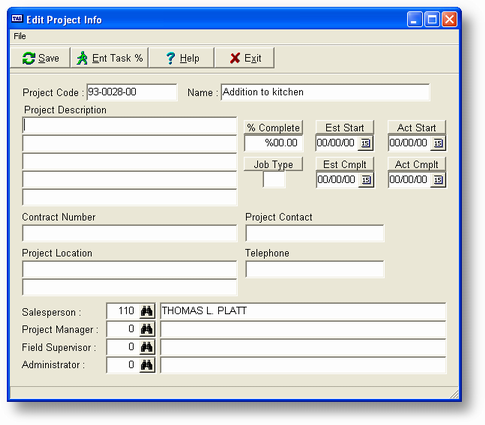This screenshot has width=485, height=425.
Task: Select the Telephone input field
Action: (x=315, y=269)
